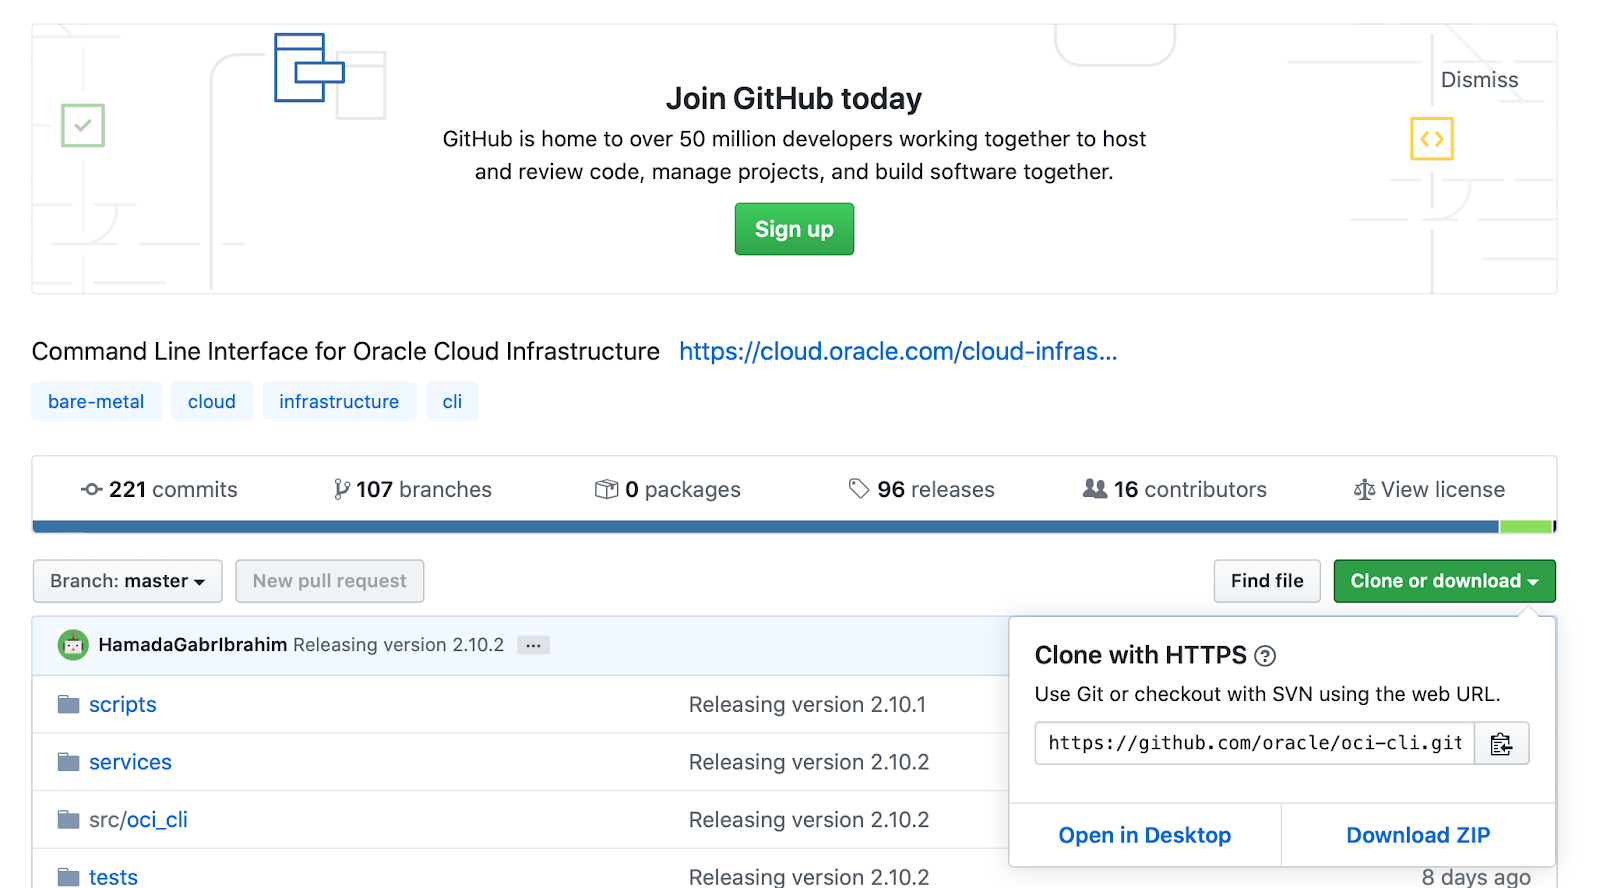The image size is (1600, 888).
Task: Click the Sign up button
Action: [x=794, y=229]
